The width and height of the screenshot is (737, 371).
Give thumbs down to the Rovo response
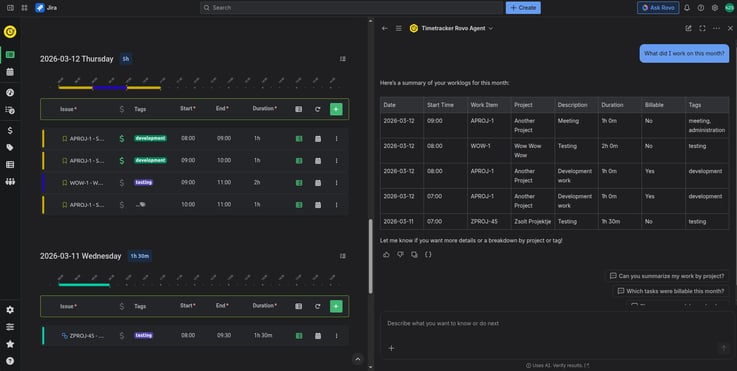pos(400,254)
